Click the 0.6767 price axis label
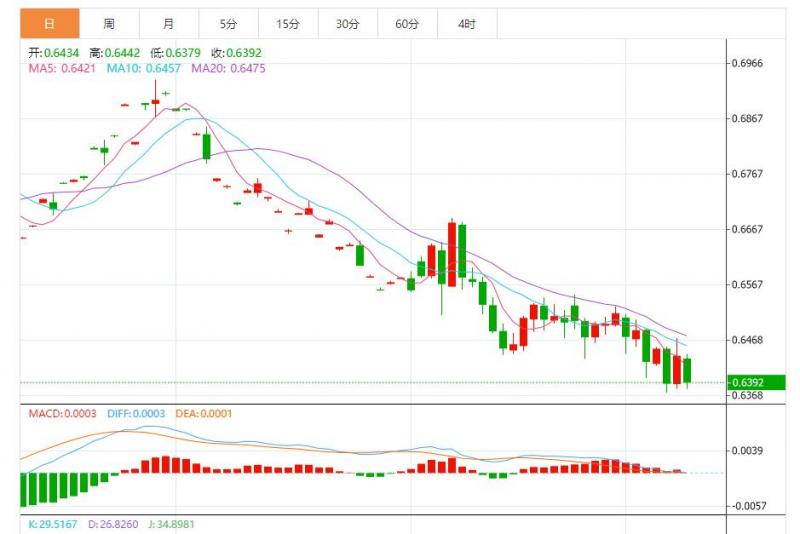800x534 pixels. tap(747, 174)
